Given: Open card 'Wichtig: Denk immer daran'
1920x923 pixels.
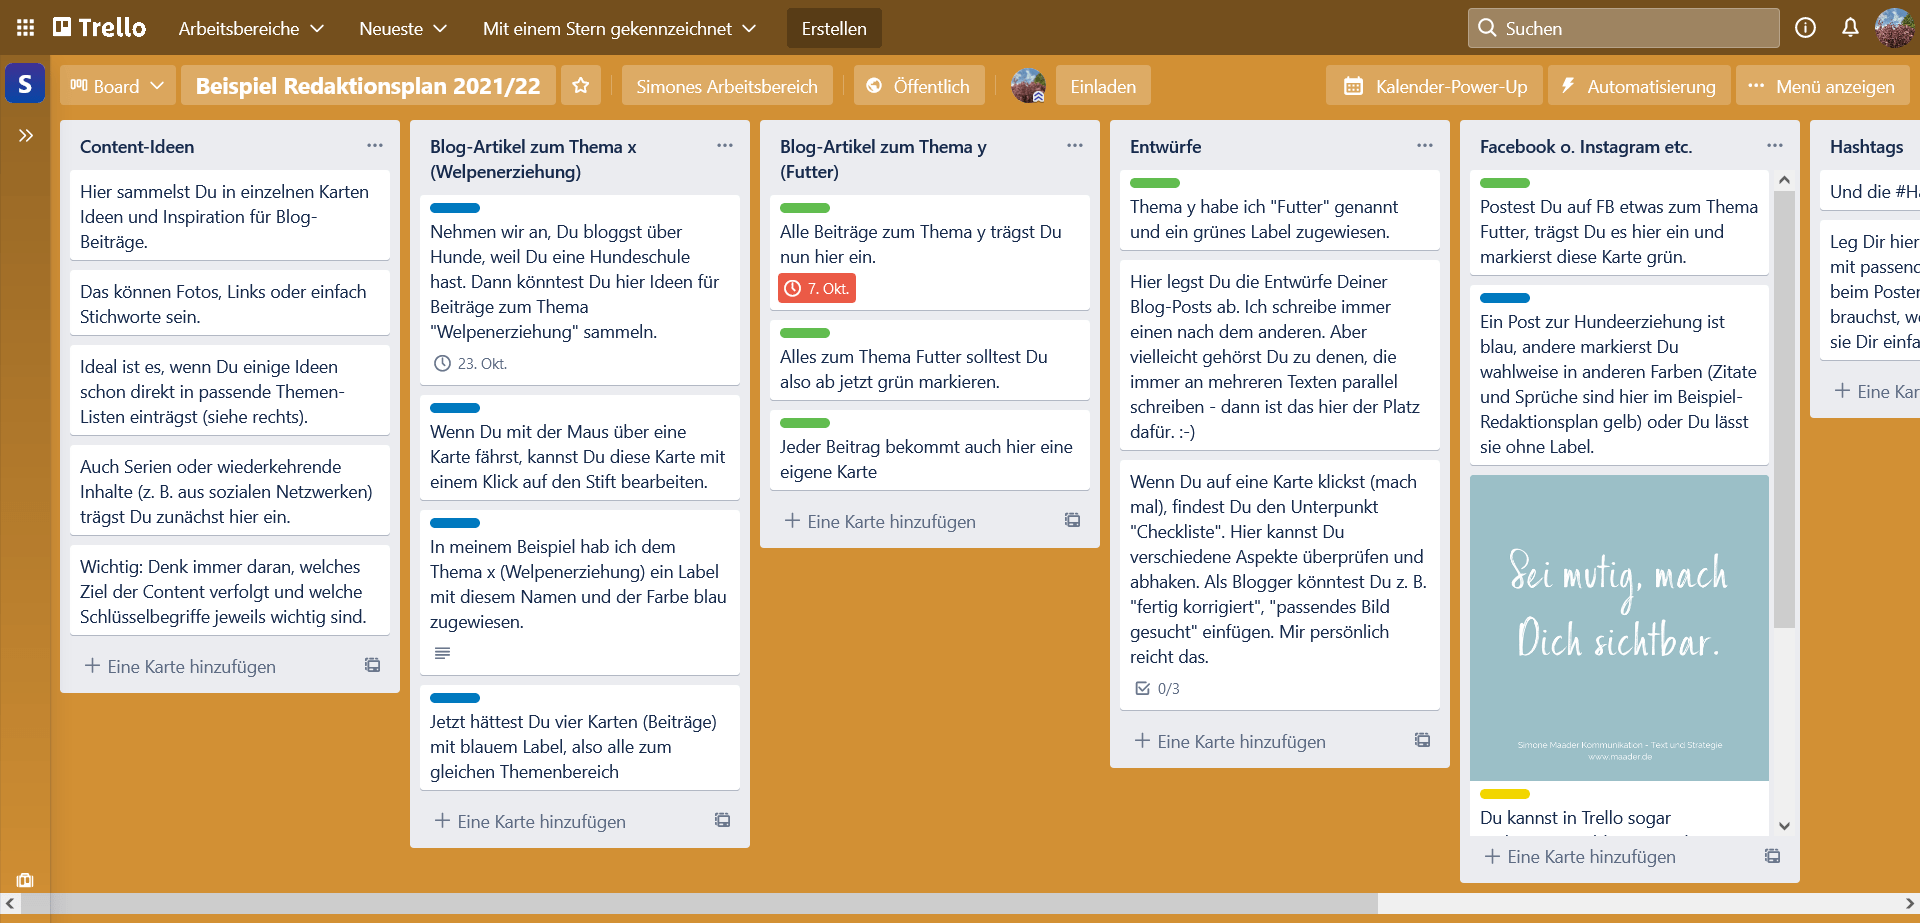Looking at the screenshot, I should [x=230, y=591].
